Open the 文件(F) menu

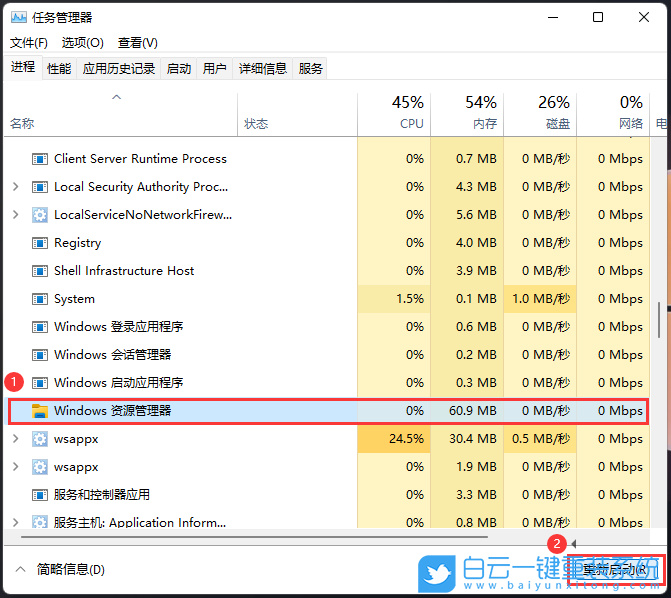point(29,43)
